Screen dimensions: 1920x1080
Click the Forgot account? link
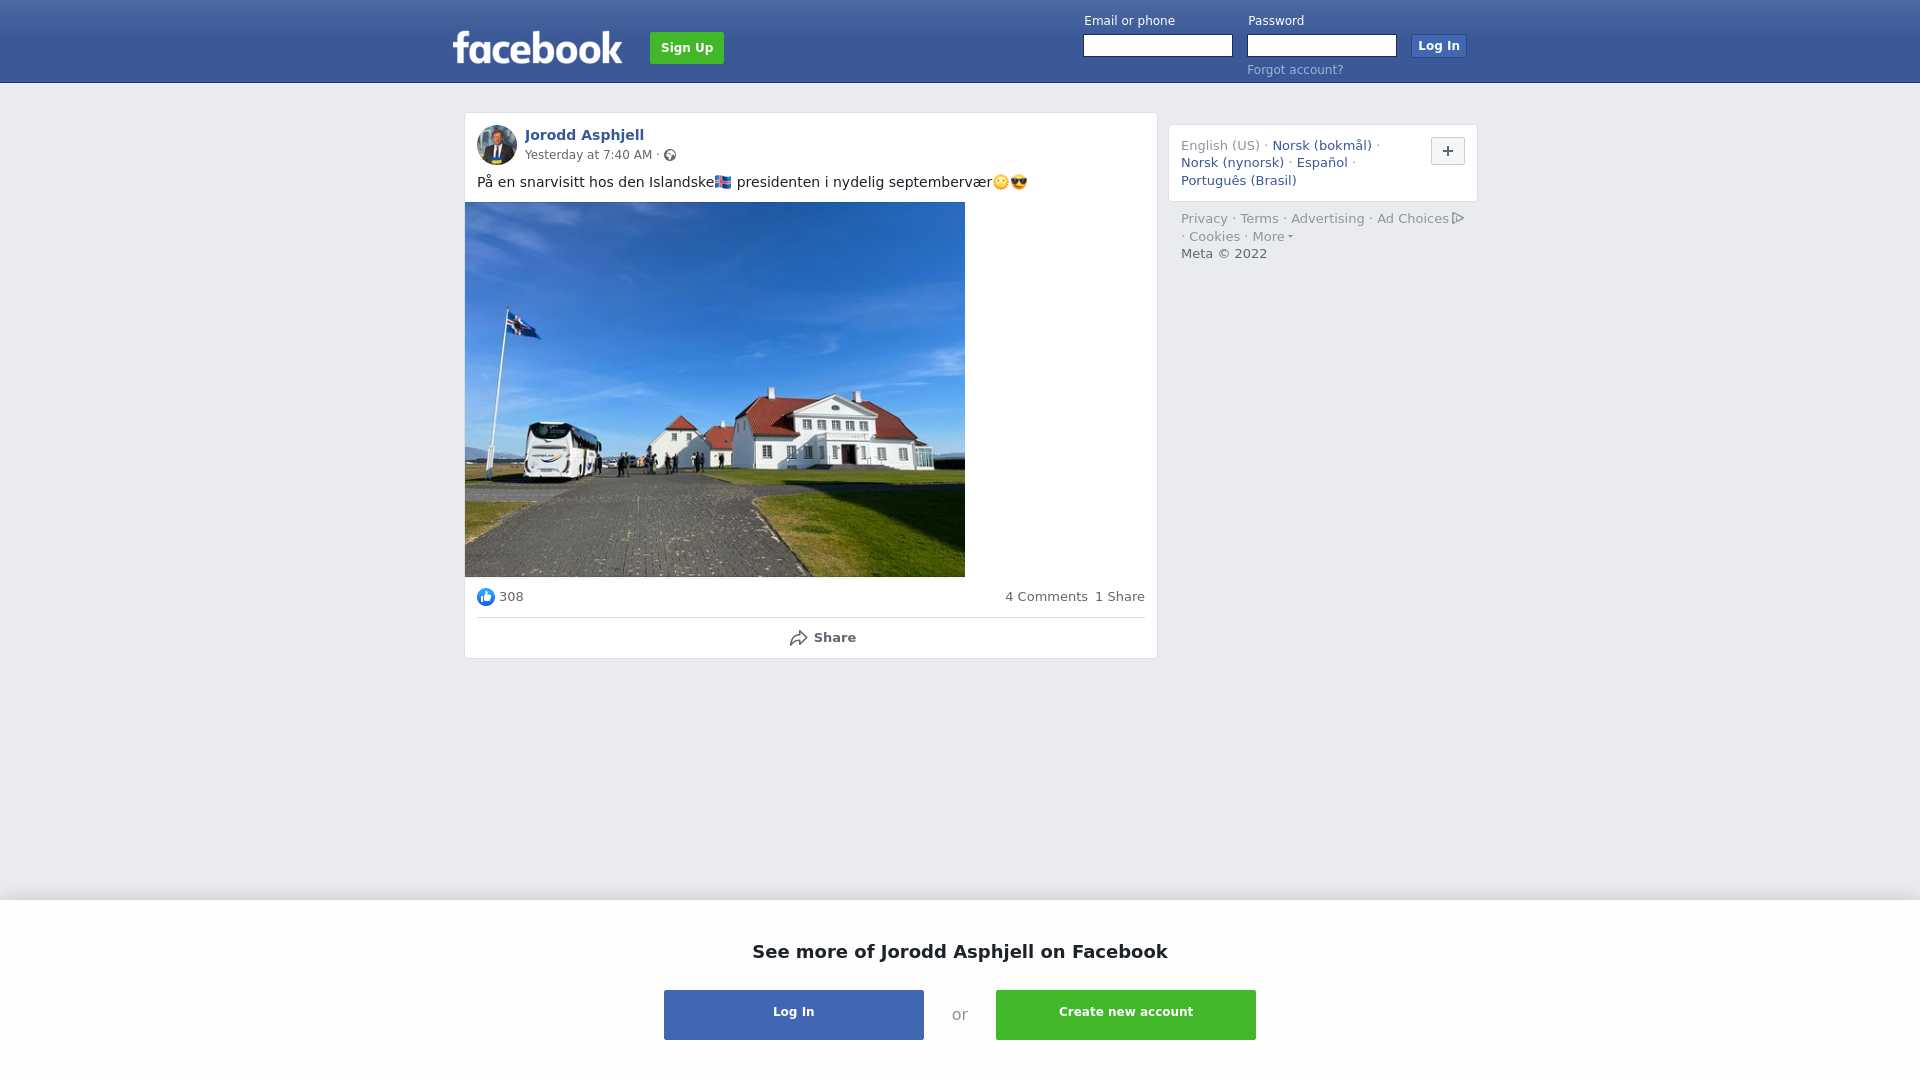click(1295, 70)
